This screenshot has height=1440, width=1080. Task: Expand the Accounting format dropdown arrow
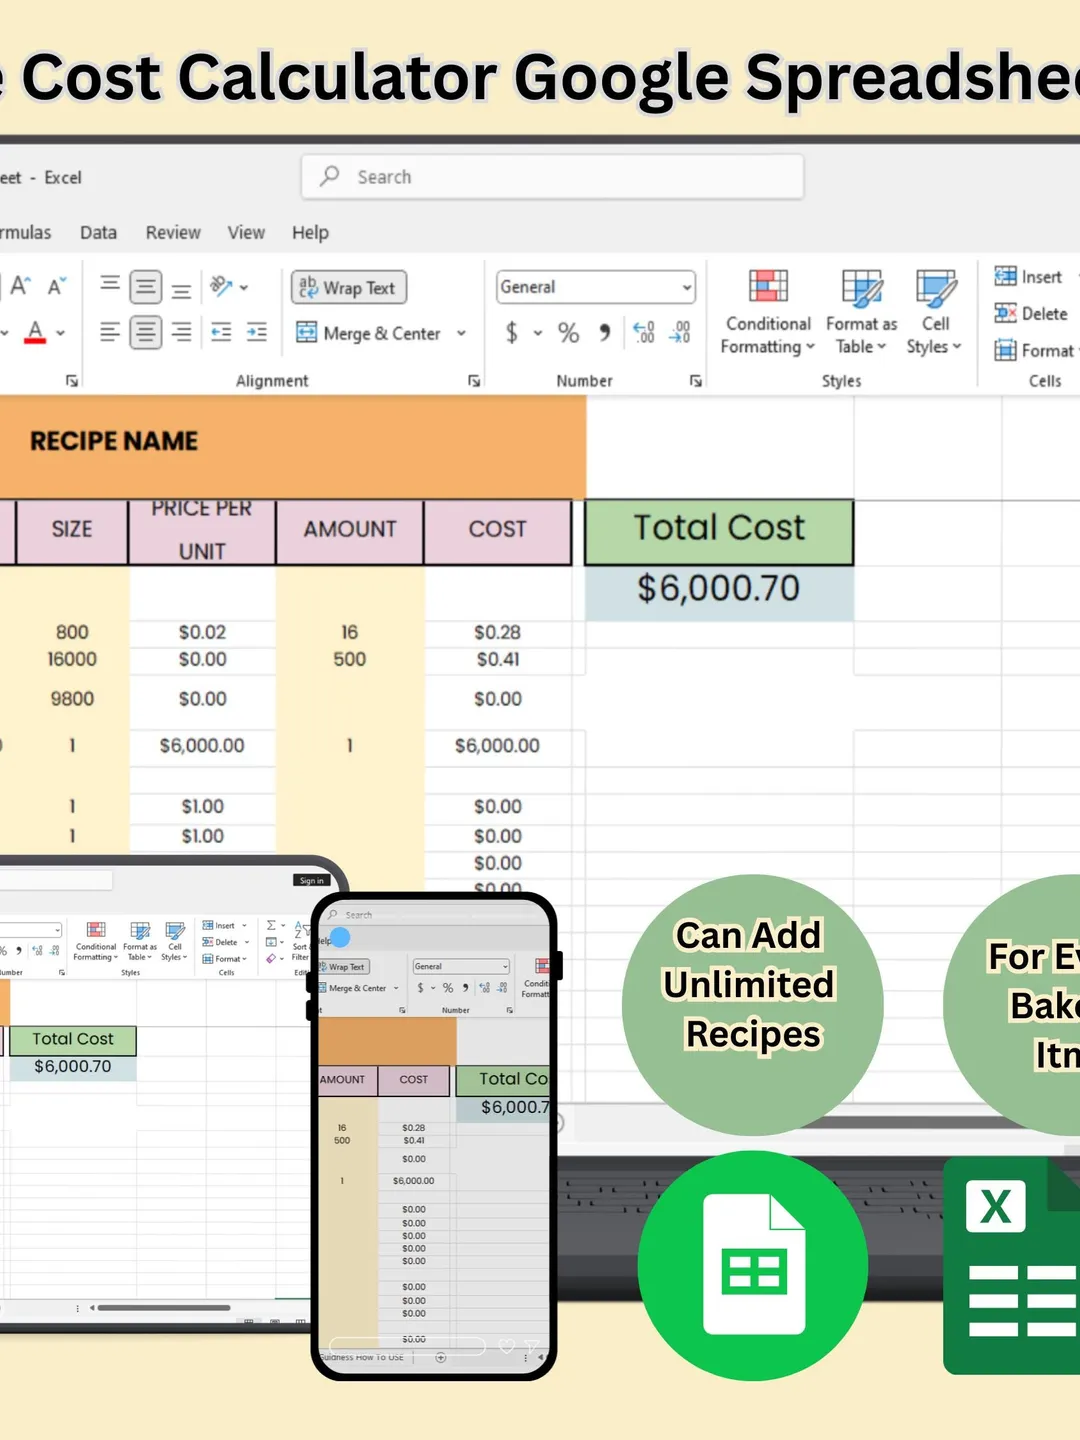point(538,333)
